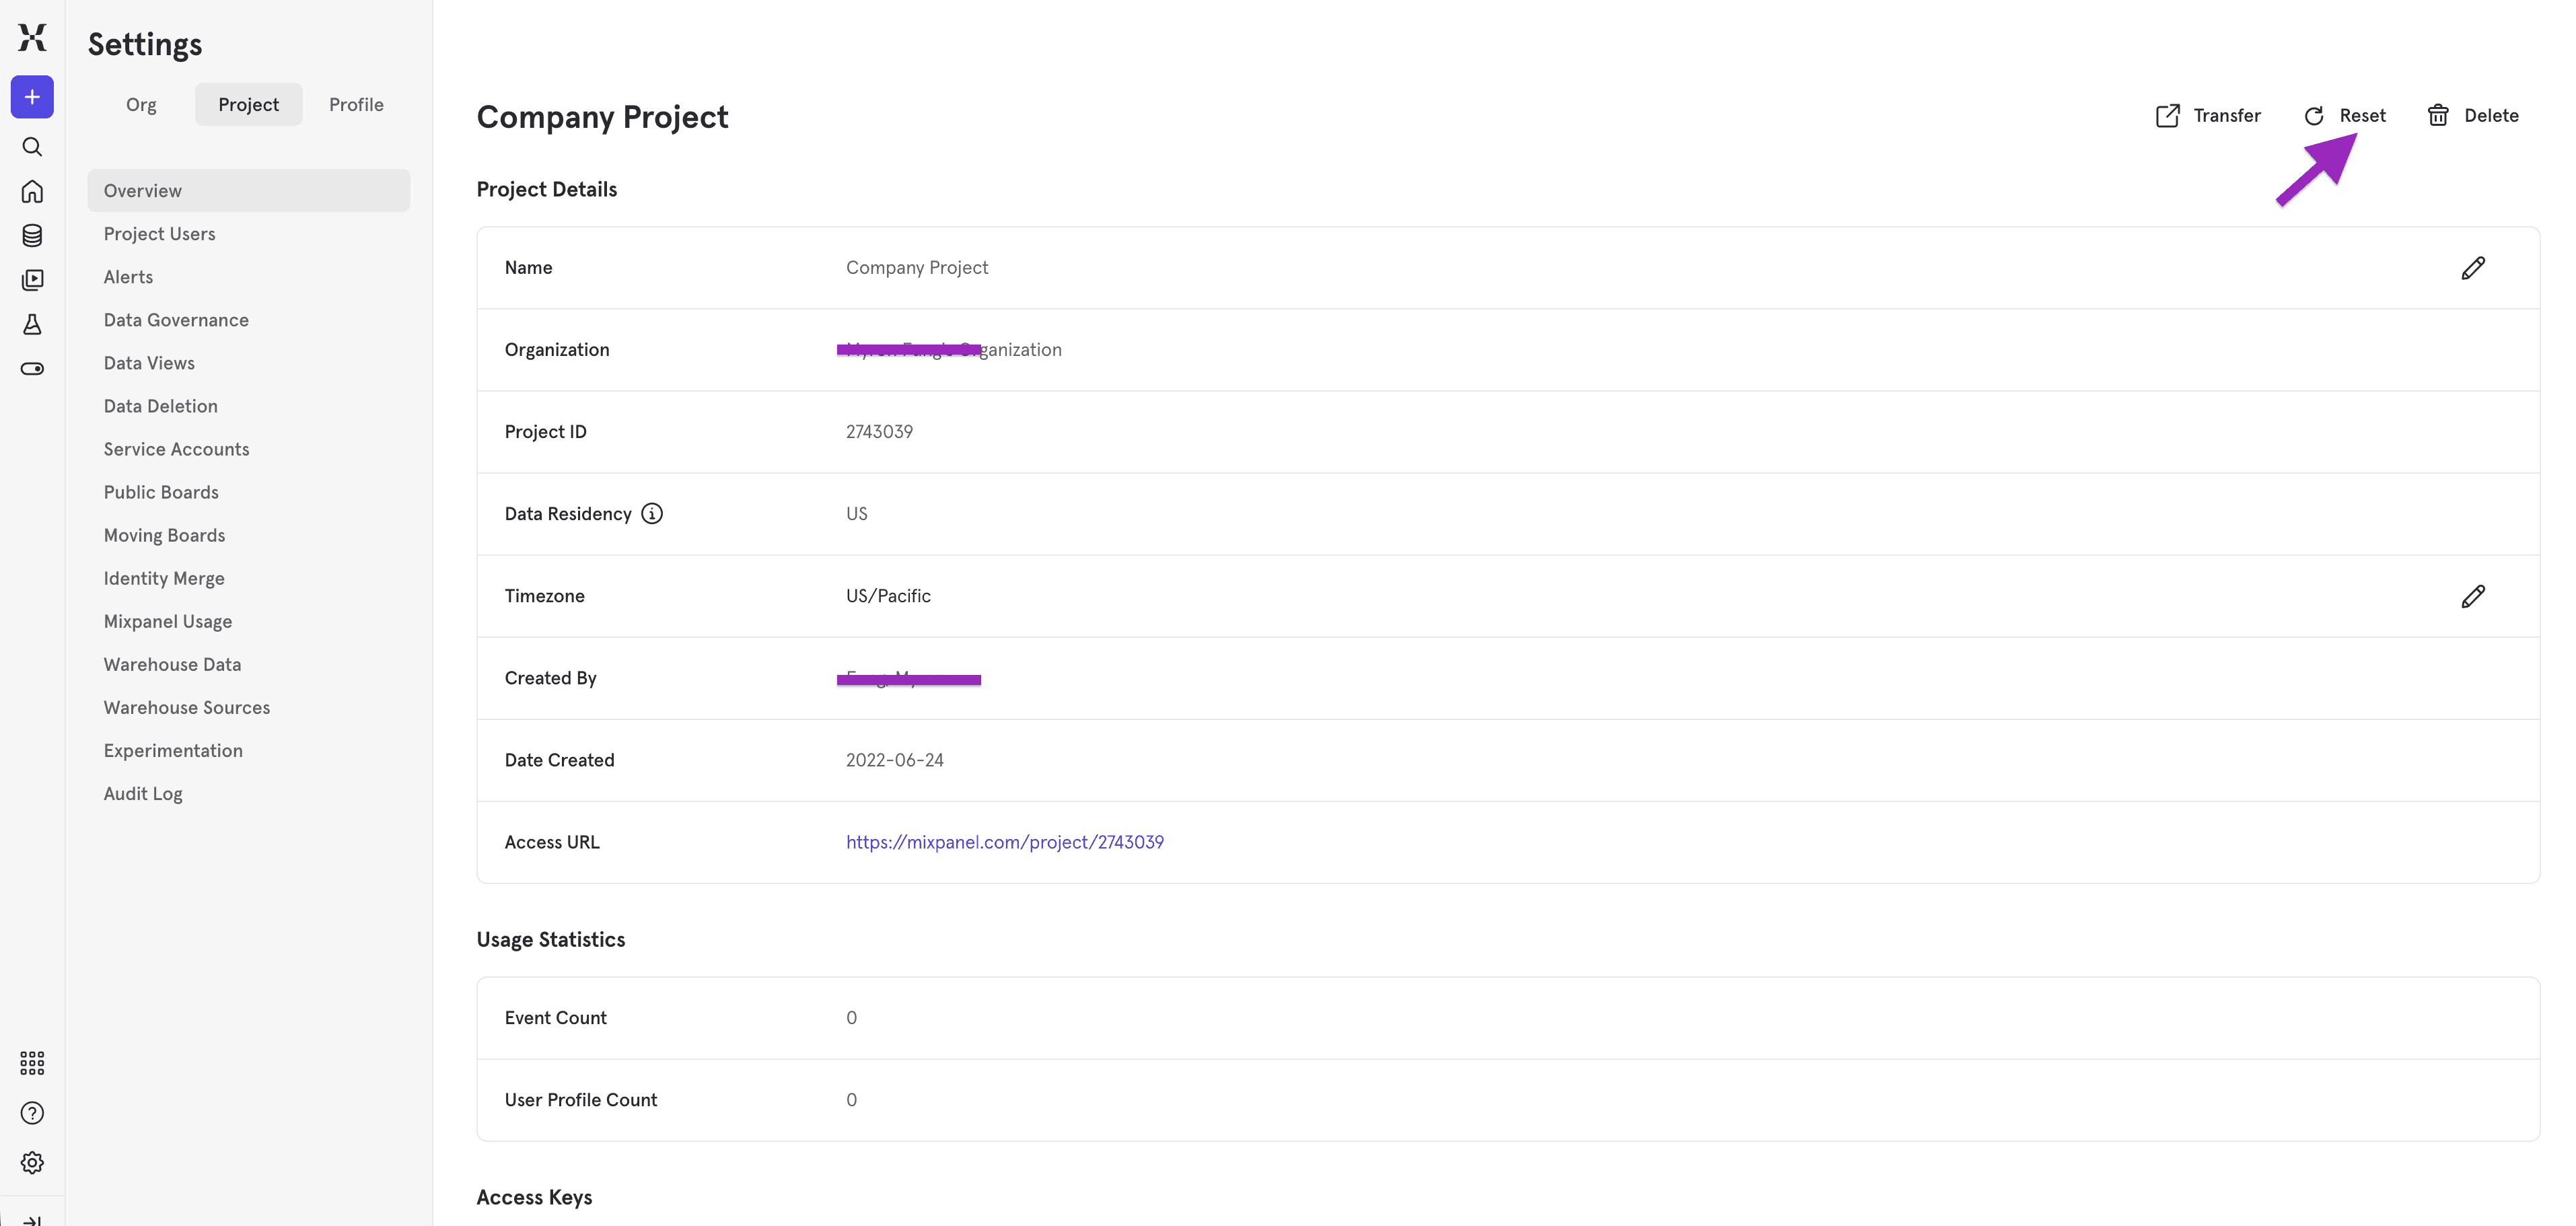The width and height of the screenshot is (2576, 1226).
Task: Select Warehouse Sources in the settings menu
Action: pyautogui.click(x=186, y=707)
